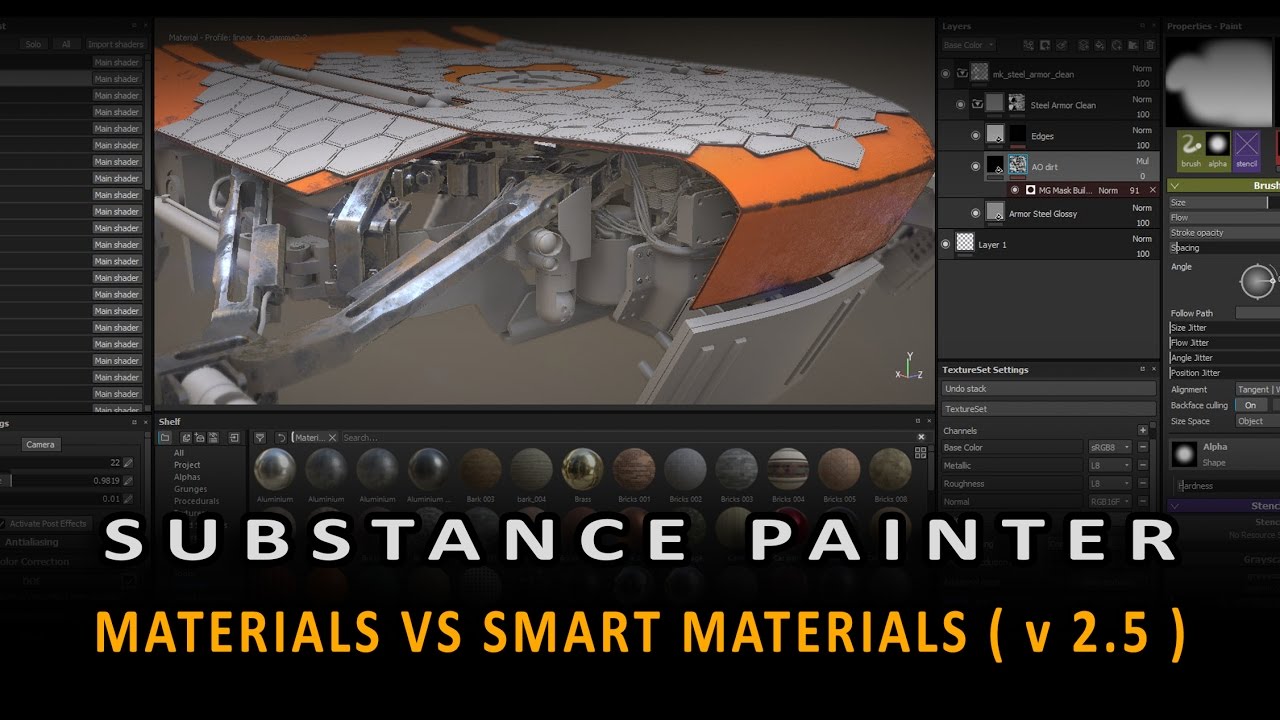Click the Undo stack button
Viewport: 1280px width, 720px height.
pos(1049,388)
